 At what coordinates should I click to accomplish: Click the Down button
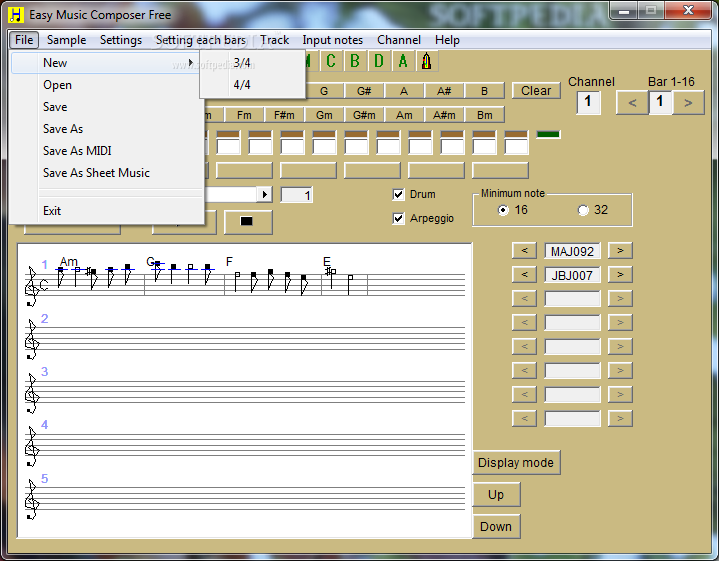tap(496, 527)
